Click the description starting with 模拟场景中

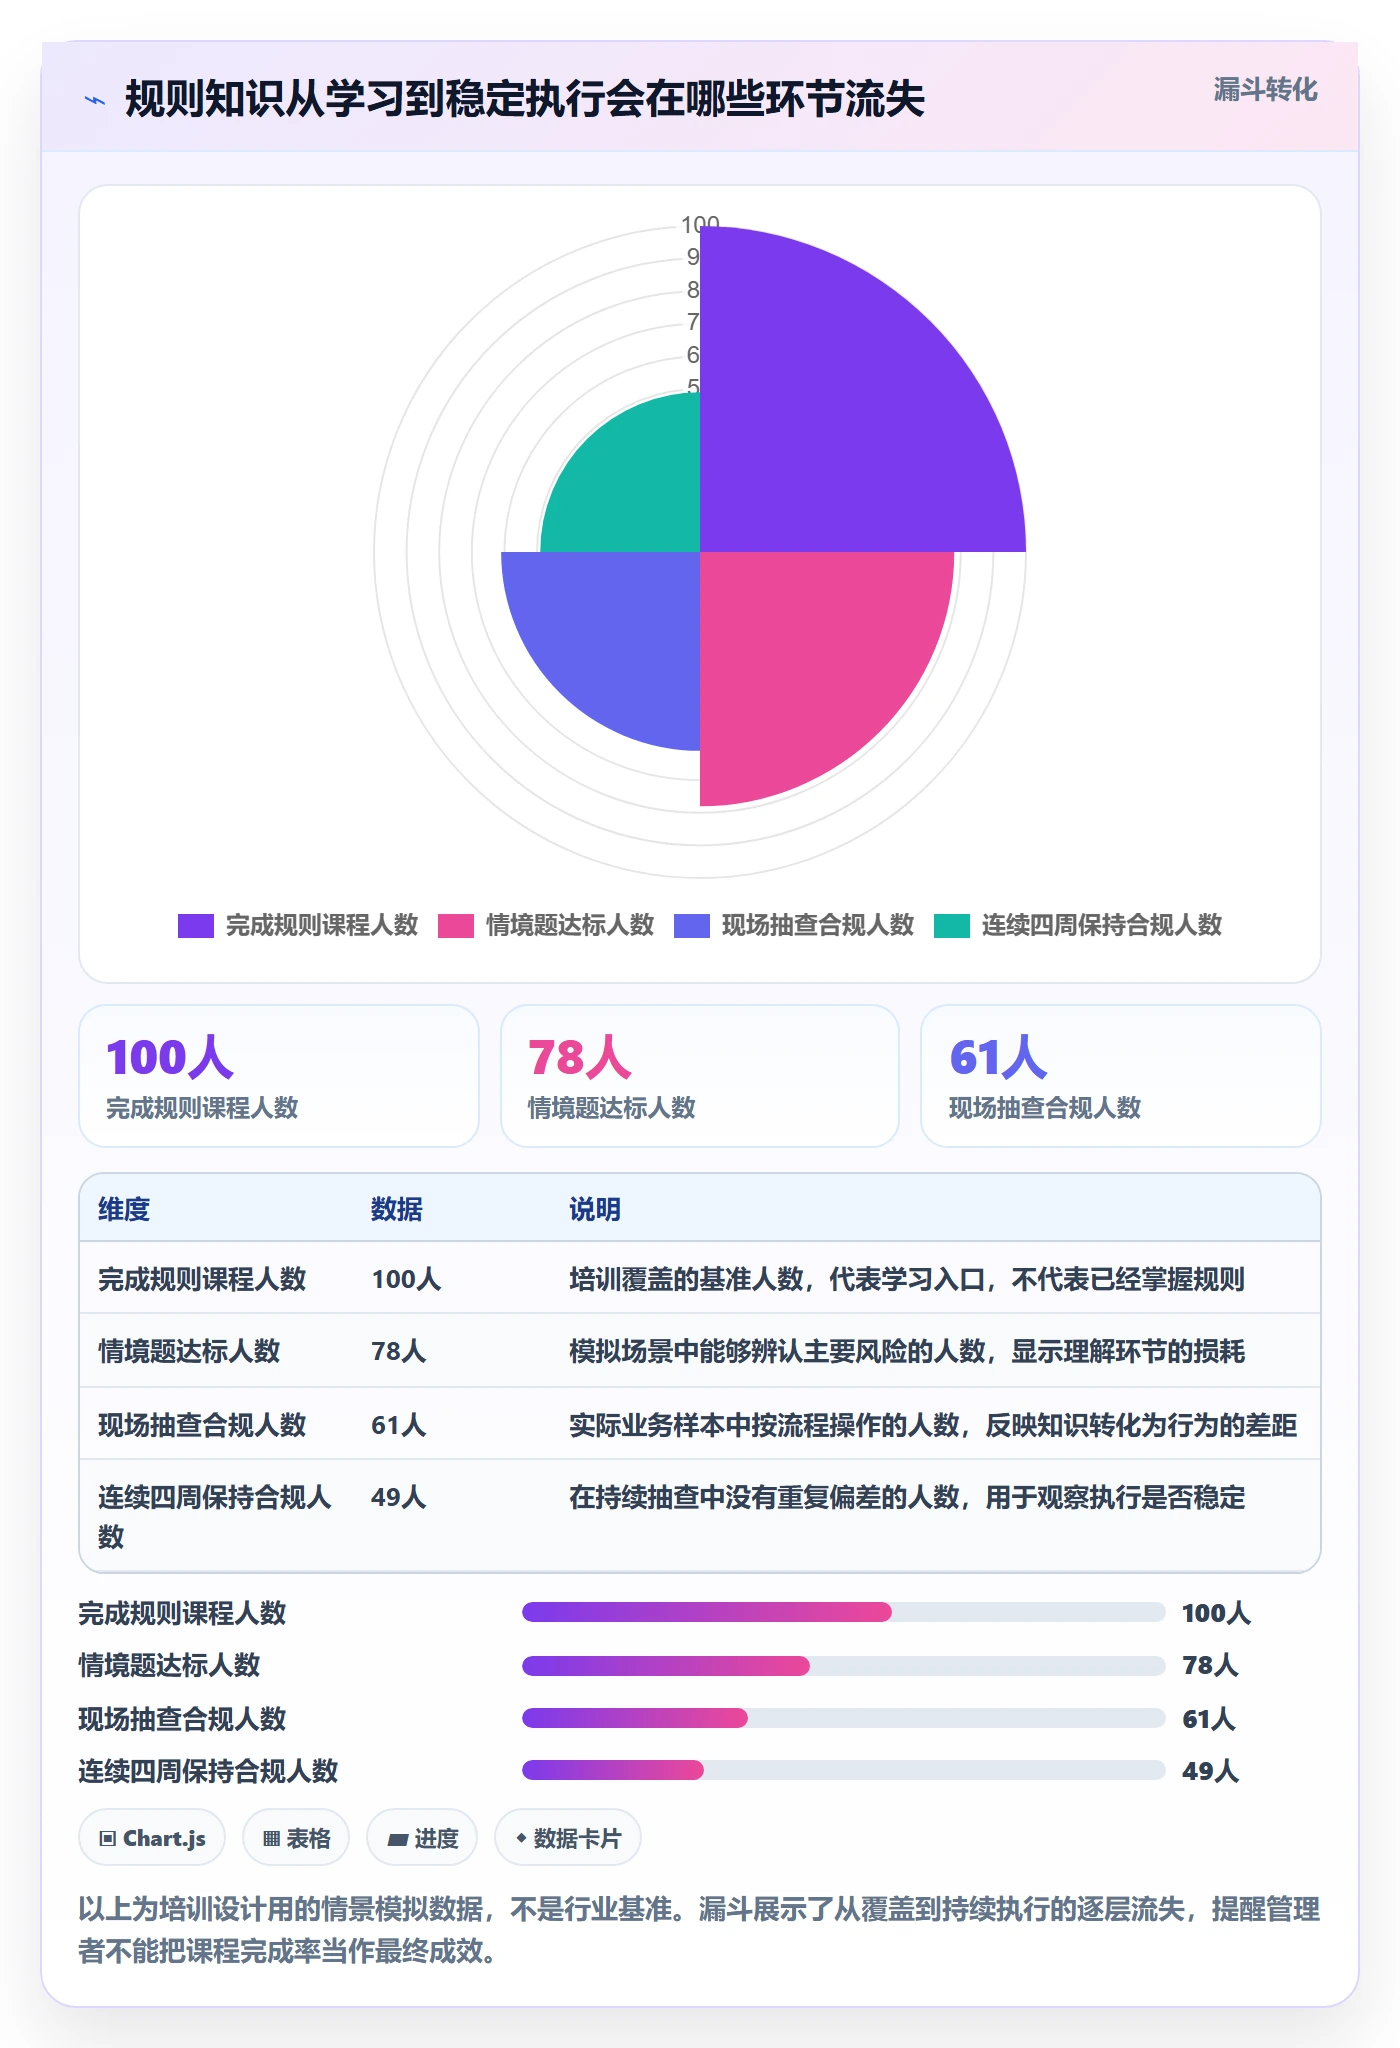coord(907,1351)
